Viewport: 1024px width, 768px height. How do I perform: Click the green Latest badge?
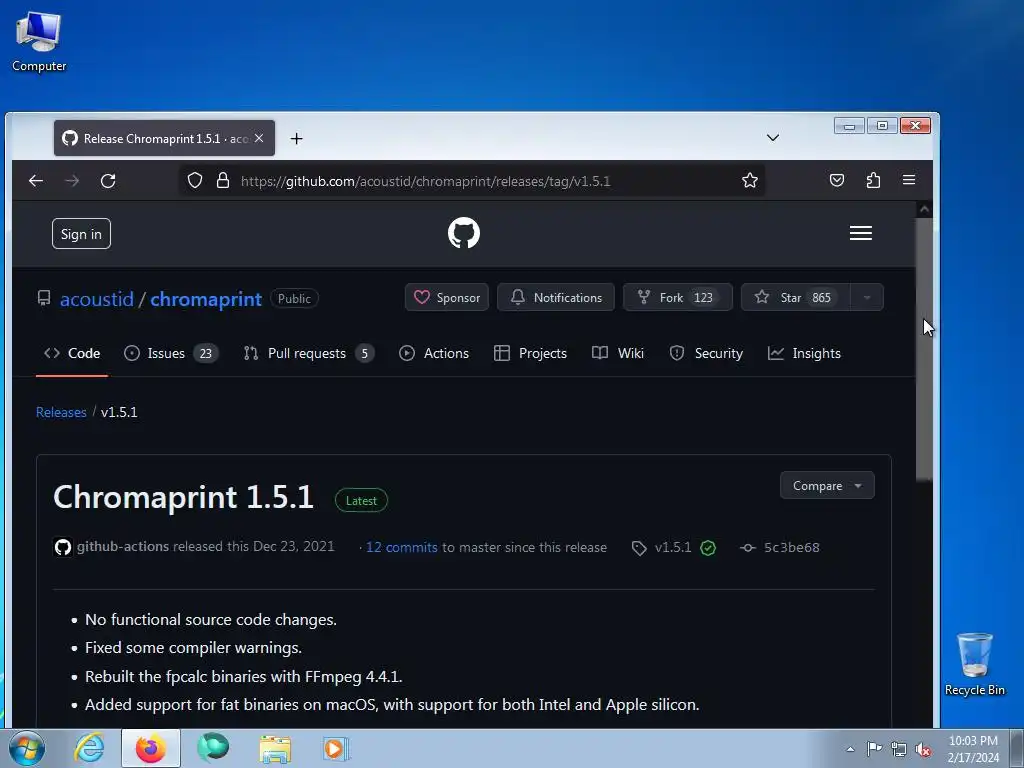click(361, 500)
